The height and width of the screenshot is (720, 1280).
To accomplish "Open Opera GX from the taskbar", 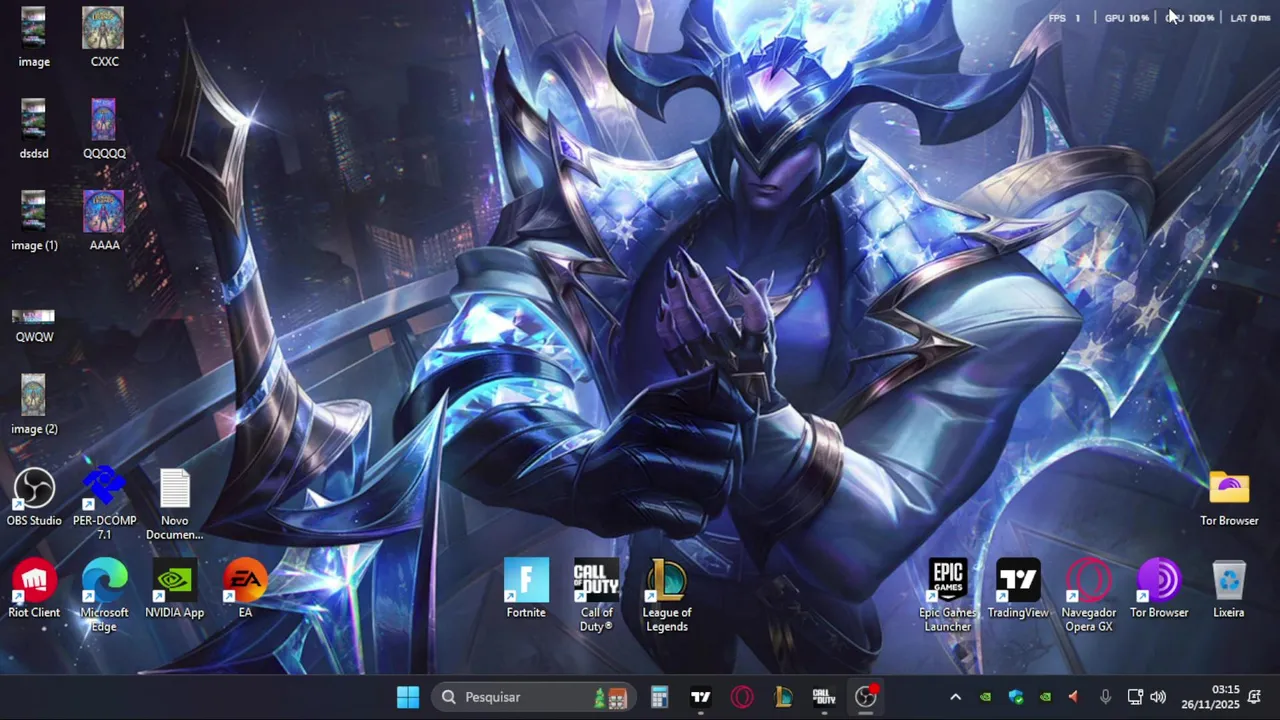I will click(742, 697).
